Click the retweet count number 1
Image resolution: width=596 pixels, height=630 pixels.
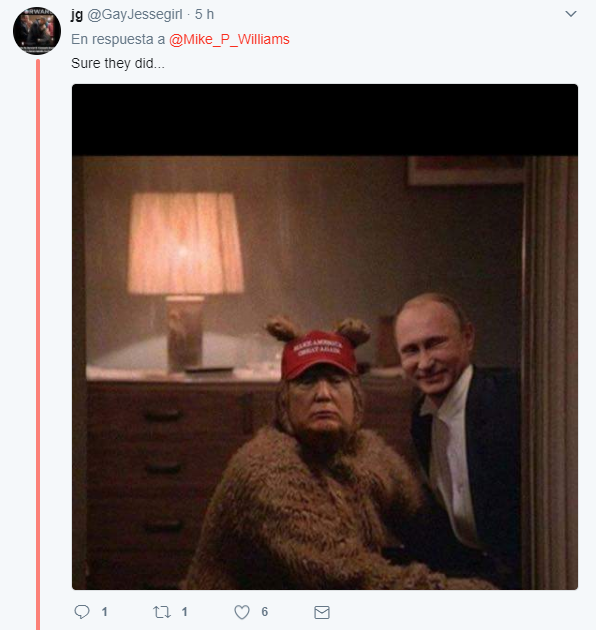point(184,612)
